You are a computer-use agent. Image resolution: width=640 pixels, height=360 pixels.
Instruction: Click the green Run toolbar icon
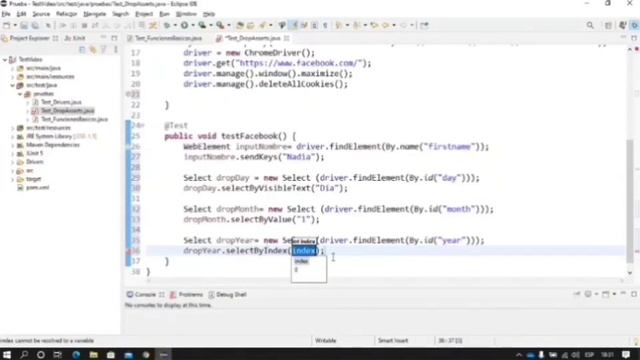184,25
